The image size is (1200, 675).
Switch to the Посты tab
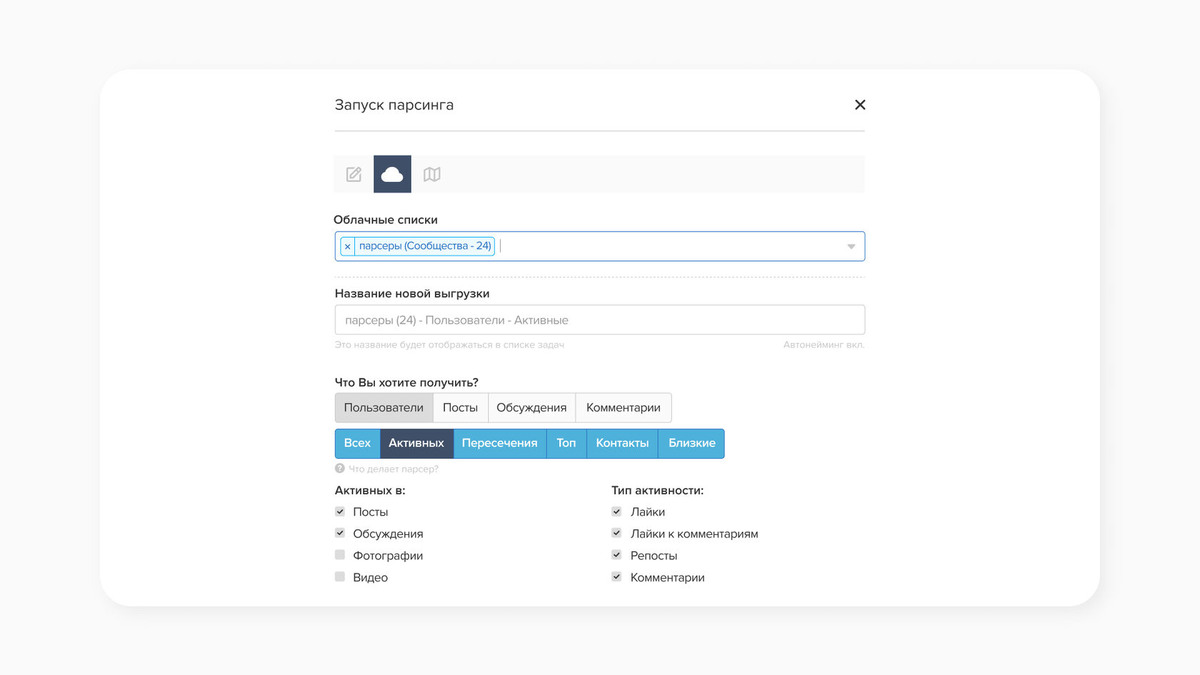pyautogui.click(x=460, y=407)
